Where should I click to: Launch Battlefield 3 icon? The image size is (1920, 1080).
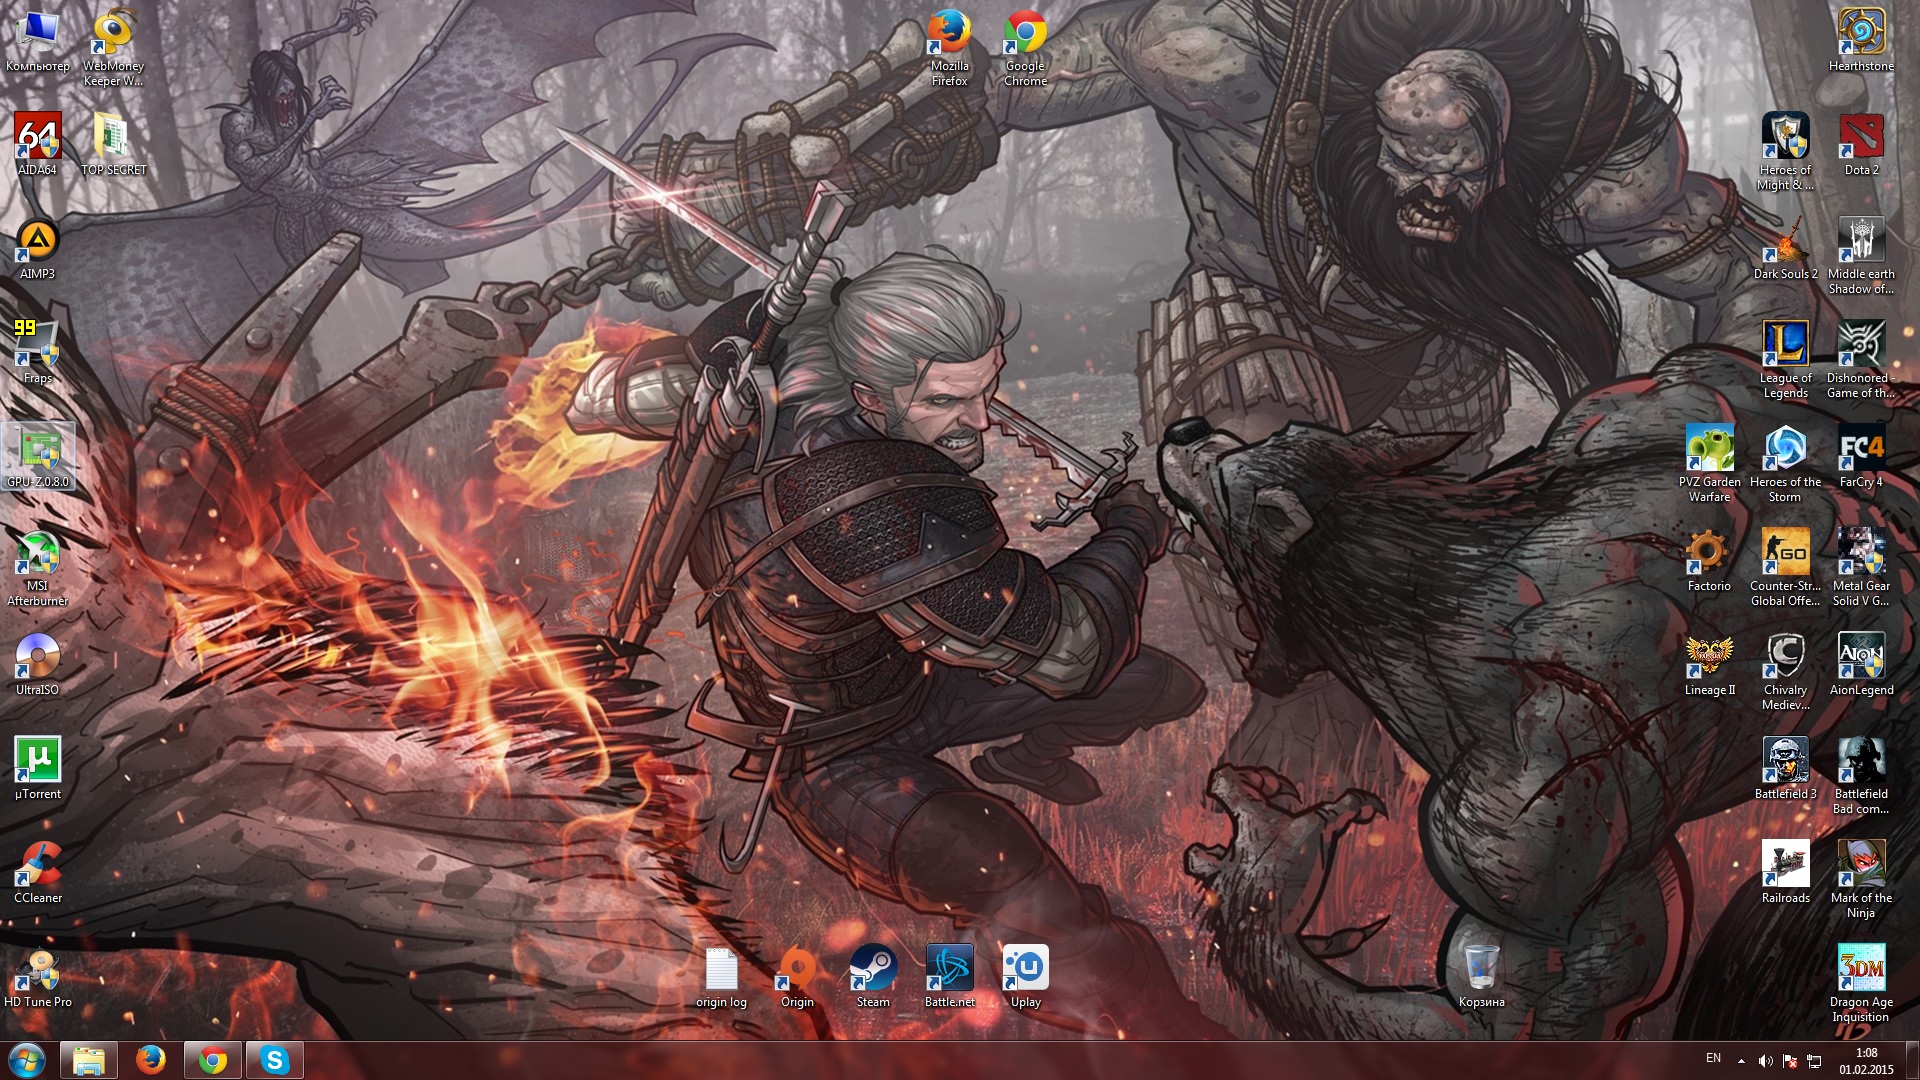tap(1786, 769)
